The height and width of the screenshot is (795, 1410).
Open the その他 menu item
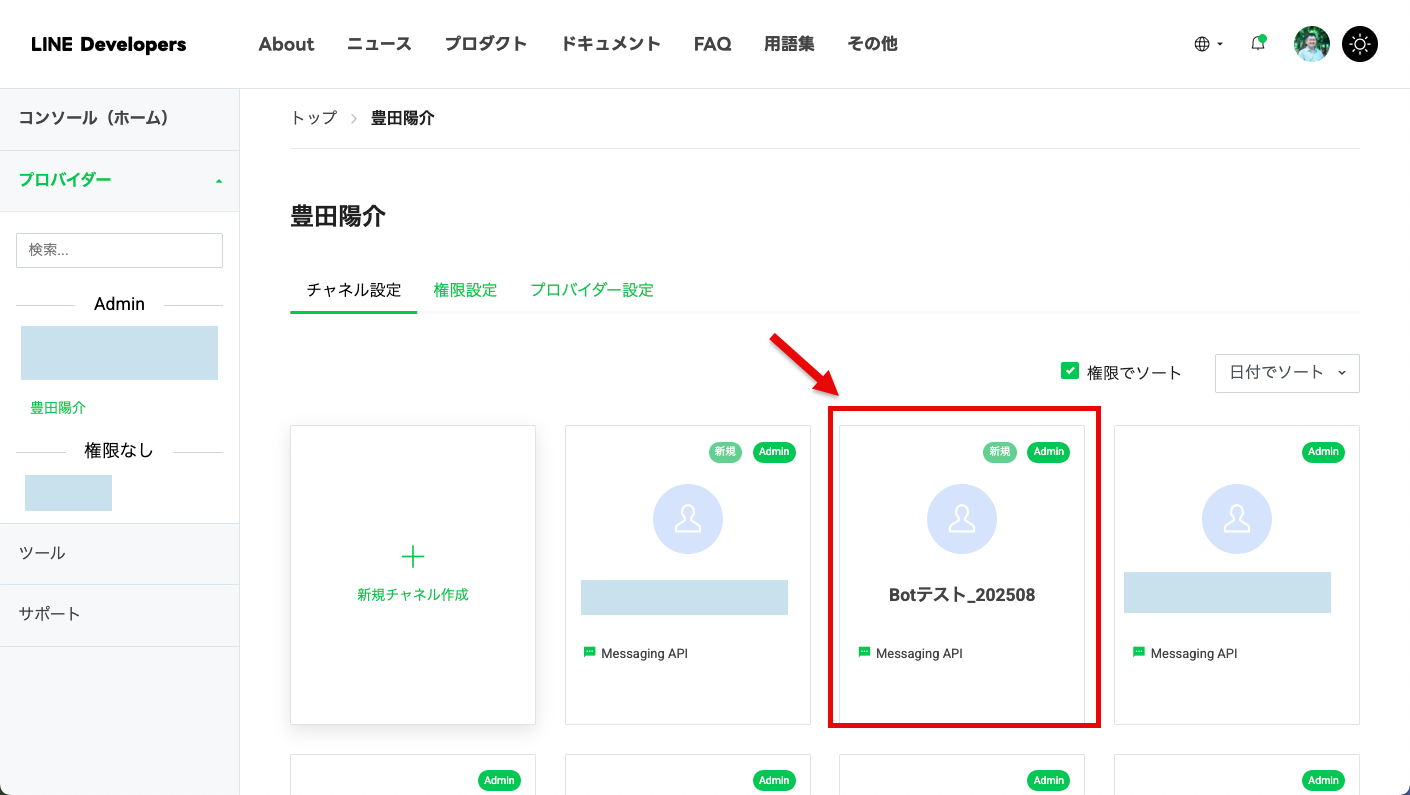pos(872,44)
